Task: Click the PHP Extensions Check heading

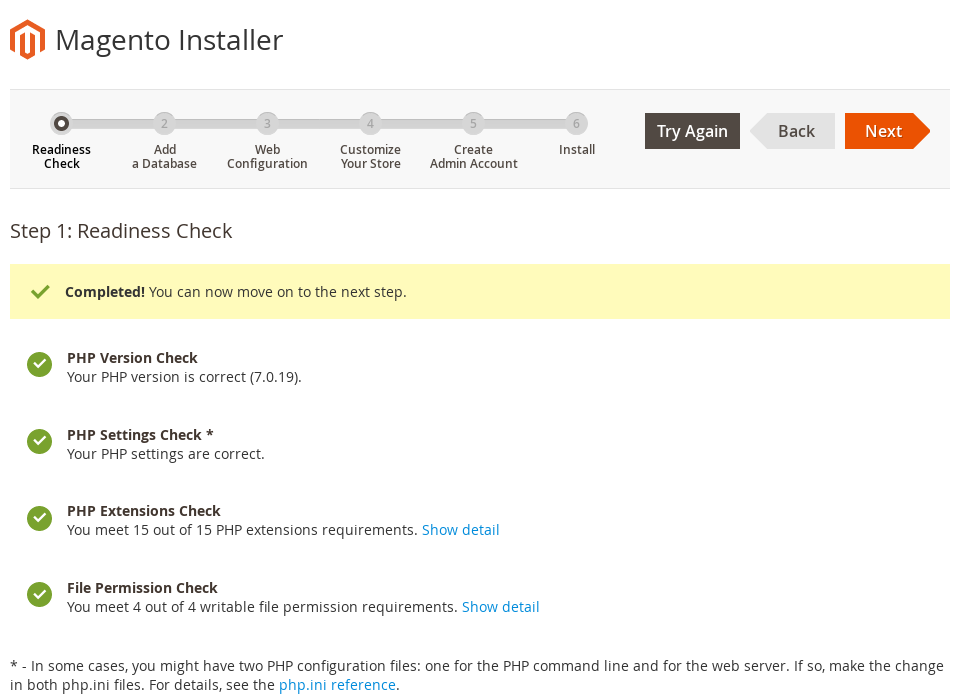Action: 144,511
